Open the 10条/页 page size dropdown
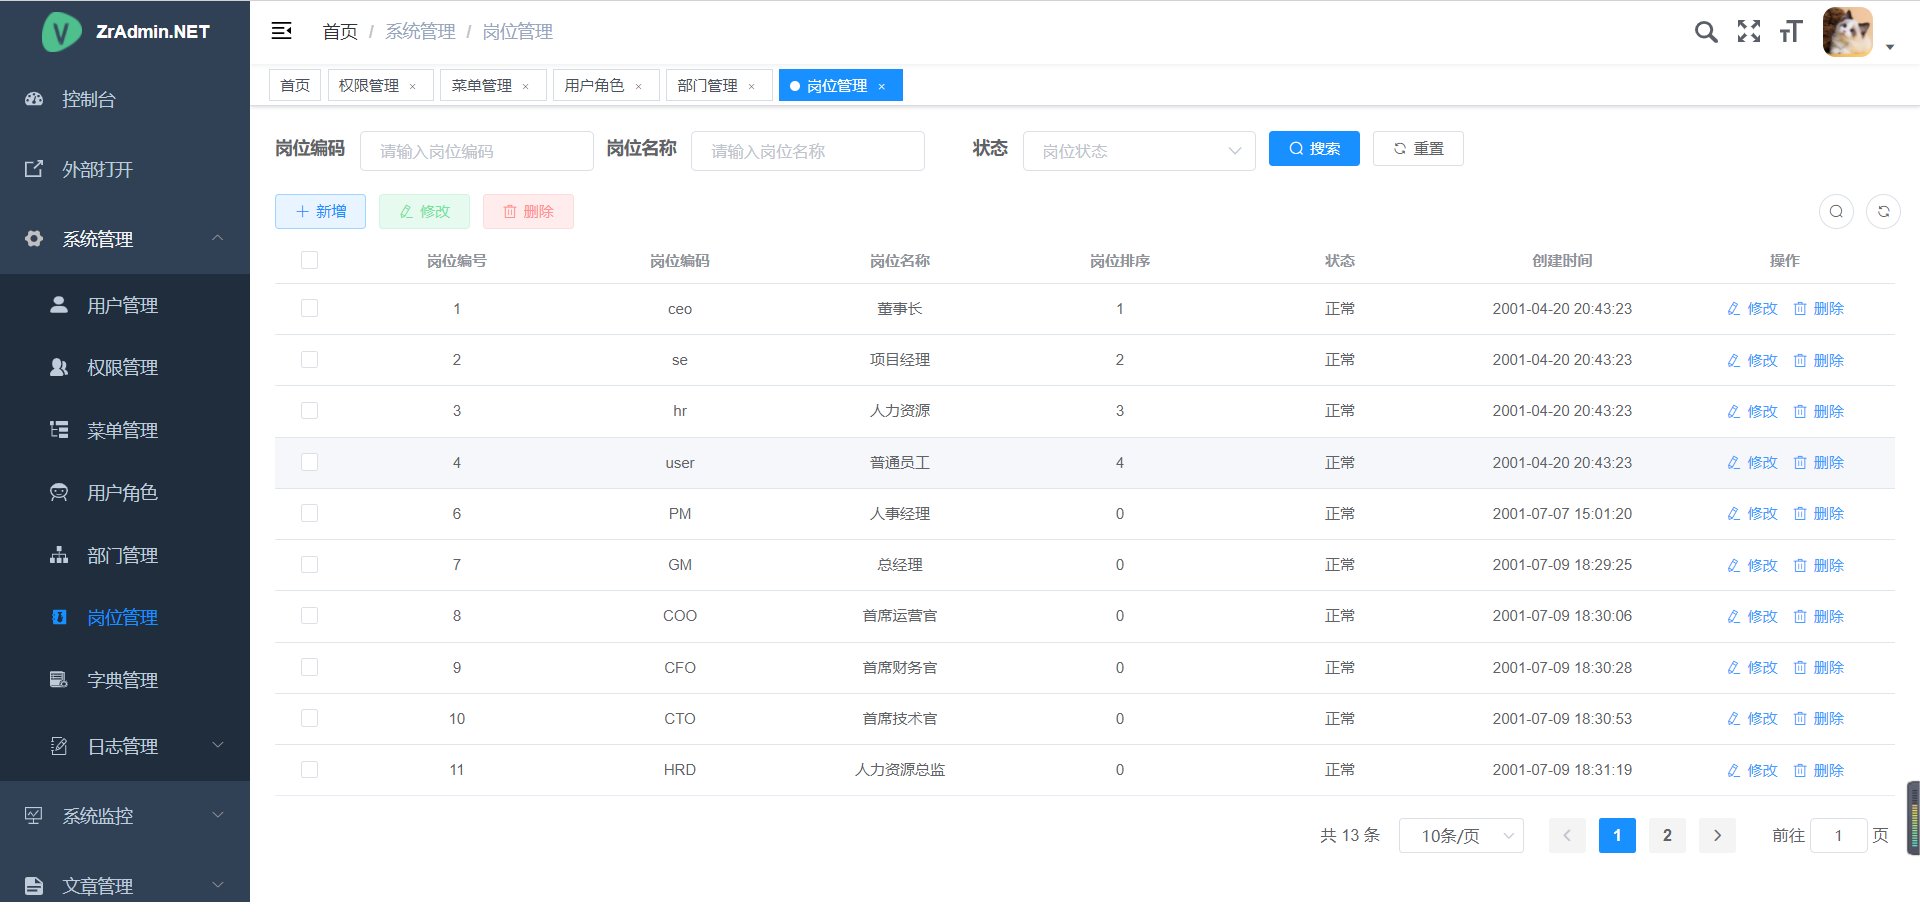 [1460, 835]
